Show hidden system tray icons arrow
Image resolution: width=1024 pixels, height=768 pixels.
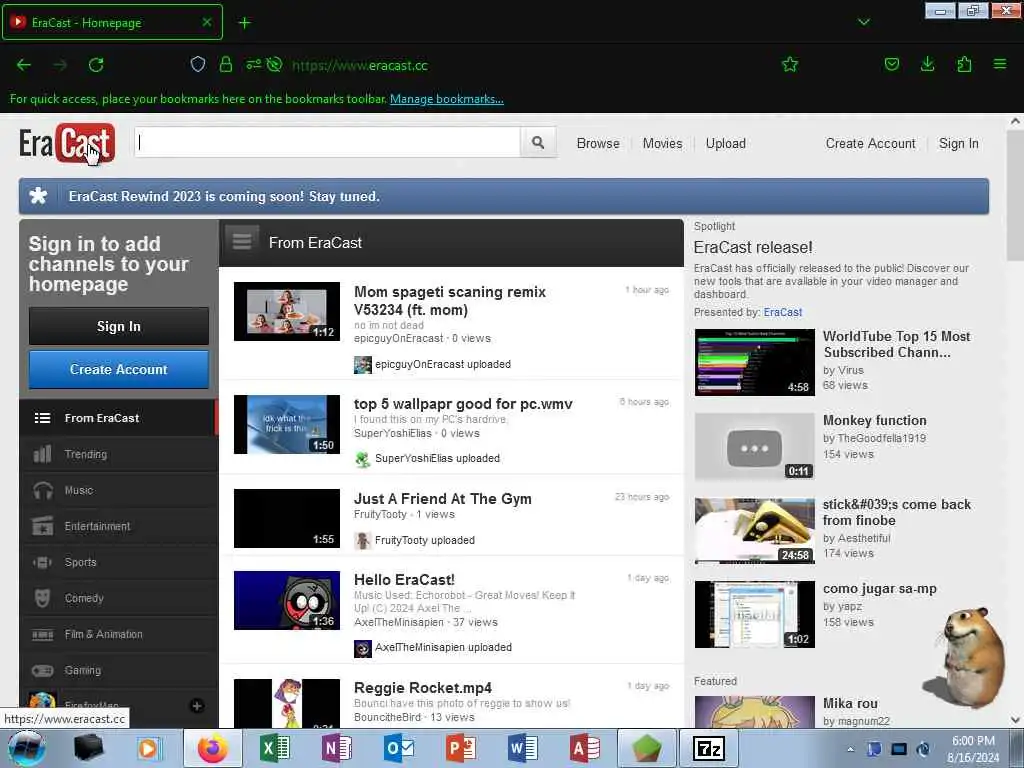[x=850, y=749]
